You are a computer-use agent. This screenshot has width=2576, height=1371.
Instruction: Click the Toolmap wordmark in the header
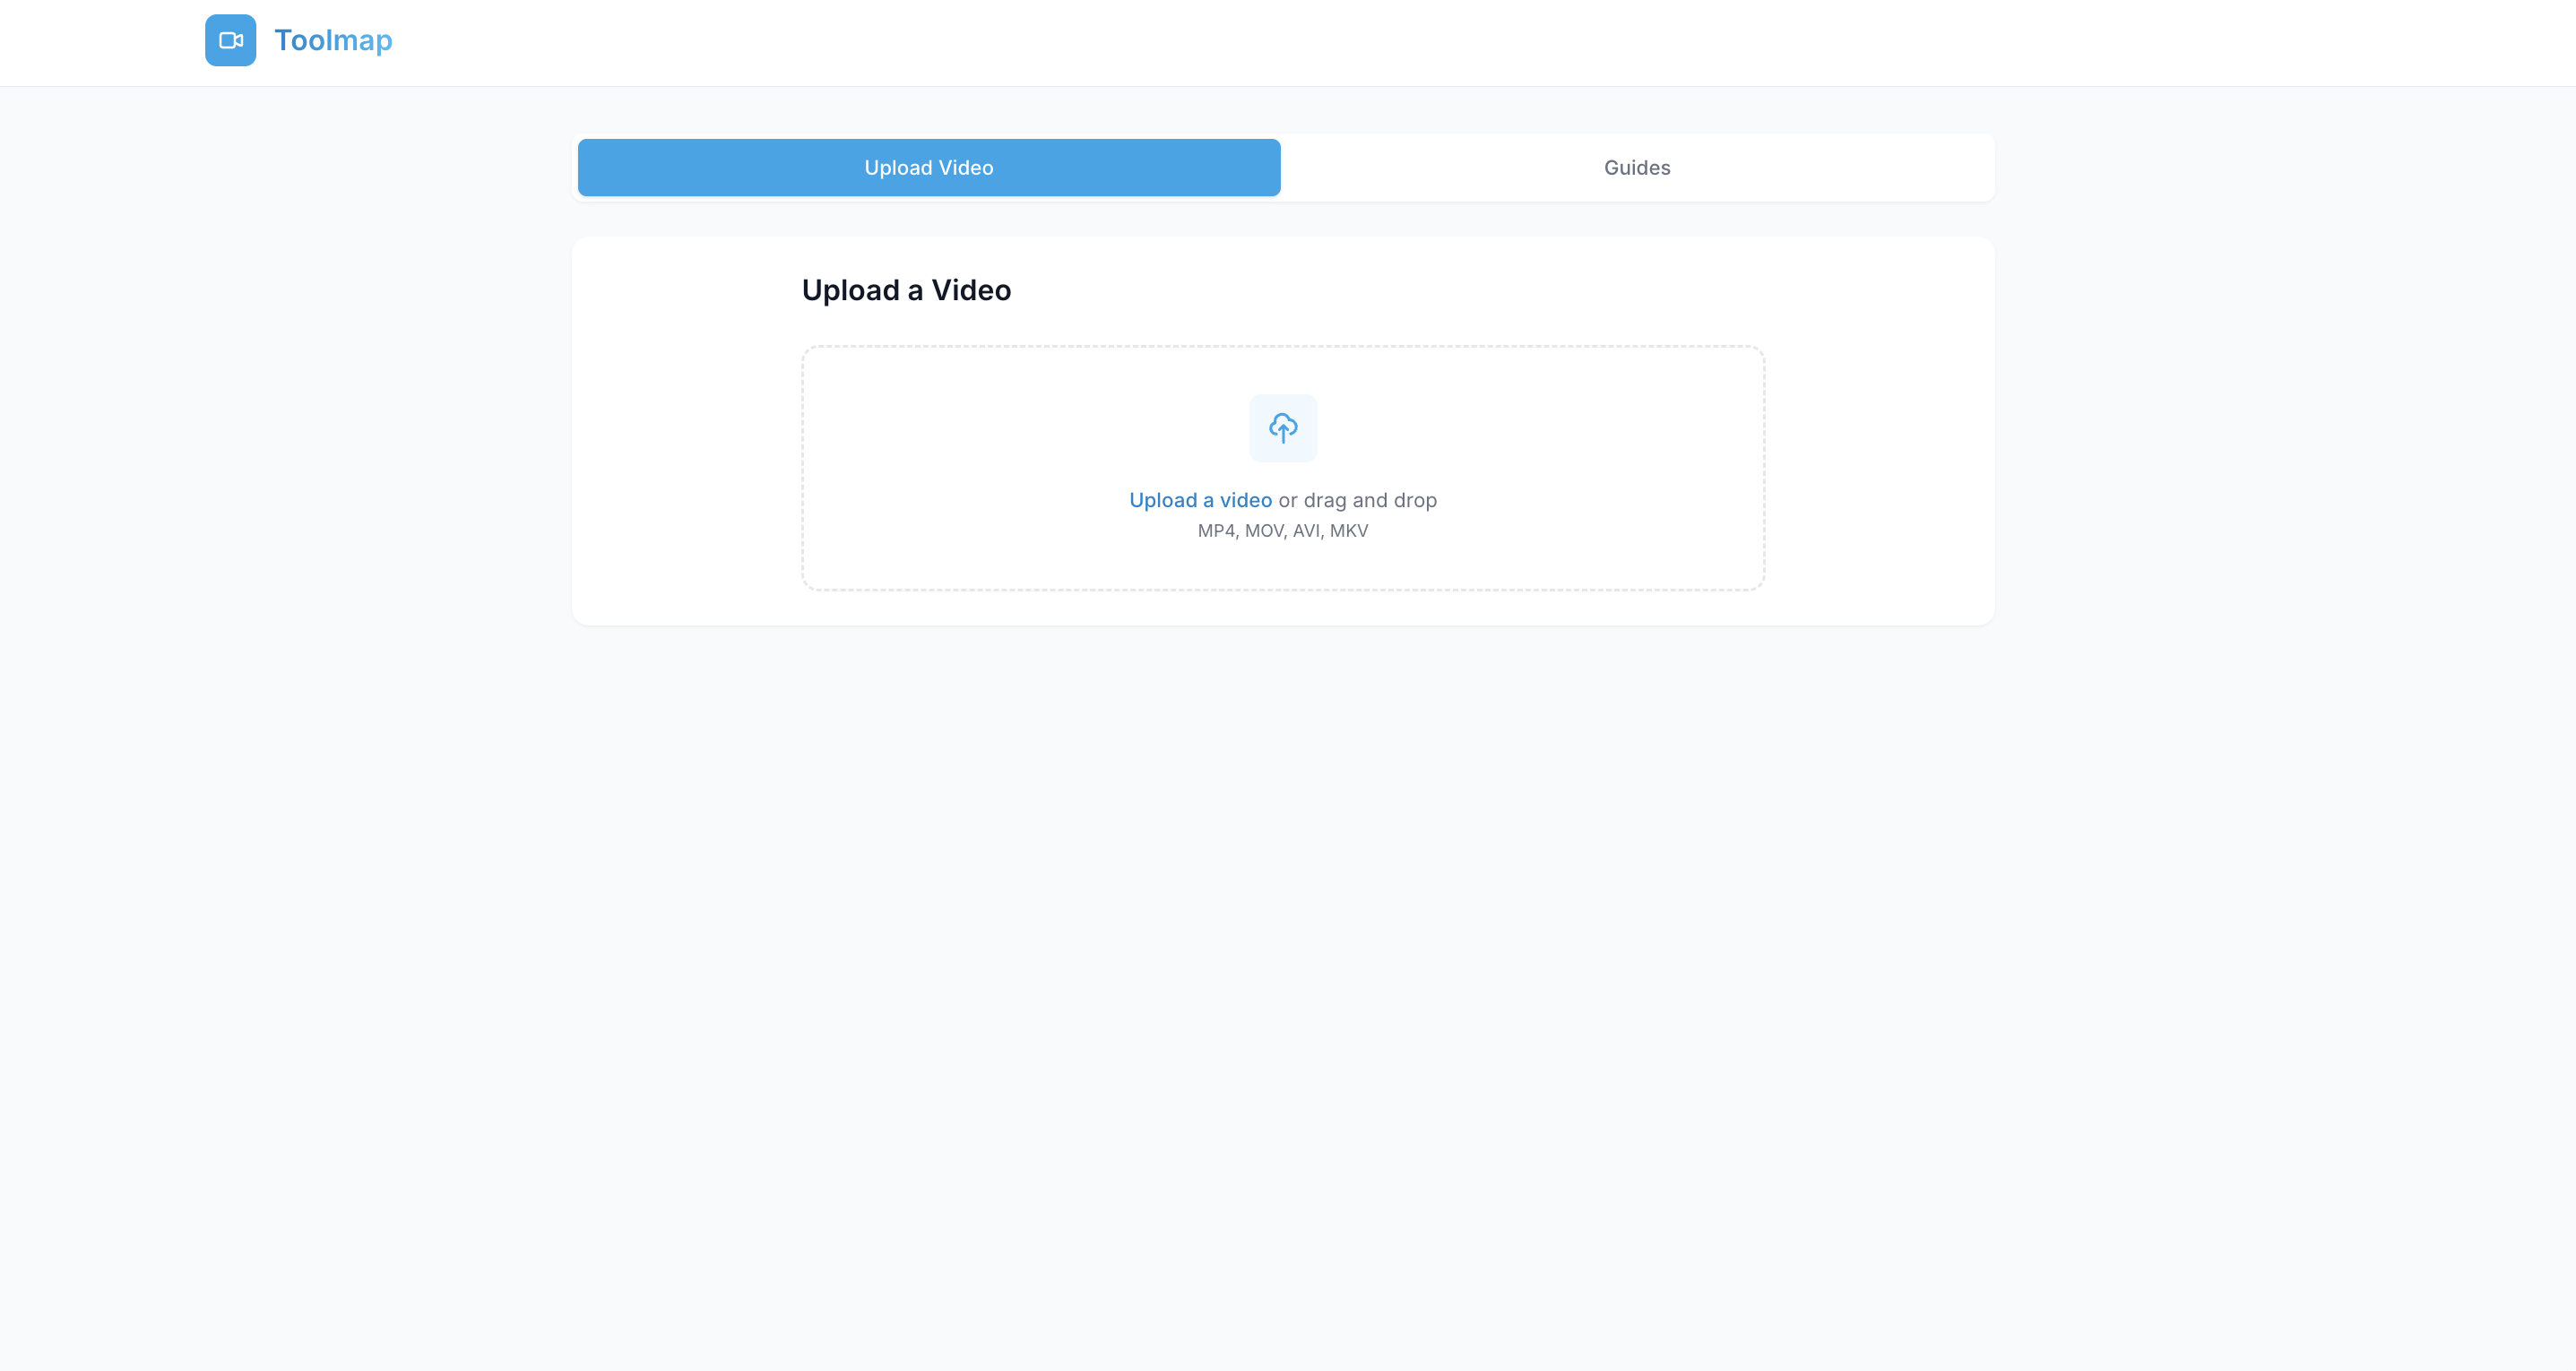(x=333, y=41)
